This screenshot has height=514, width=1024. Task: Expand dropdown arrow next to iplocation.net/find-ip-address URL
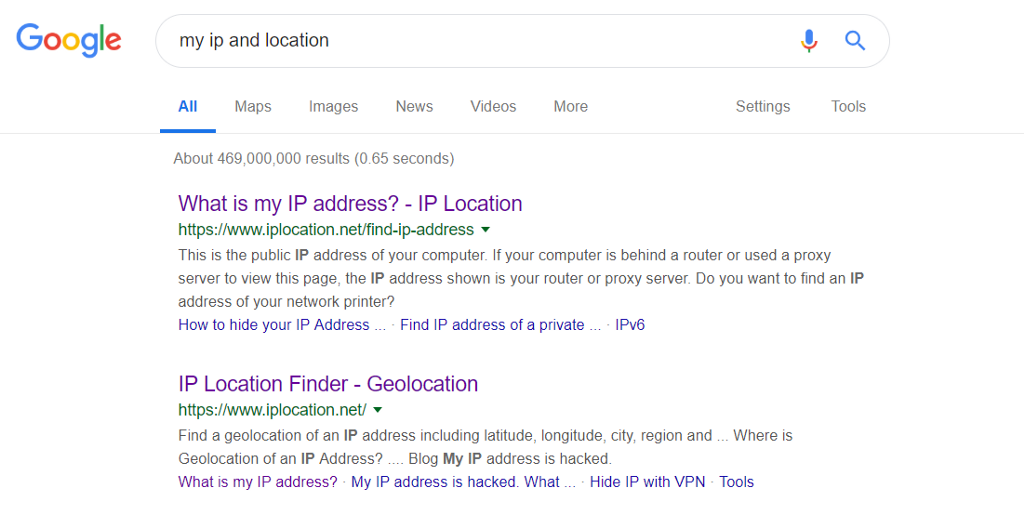point(486,230)
